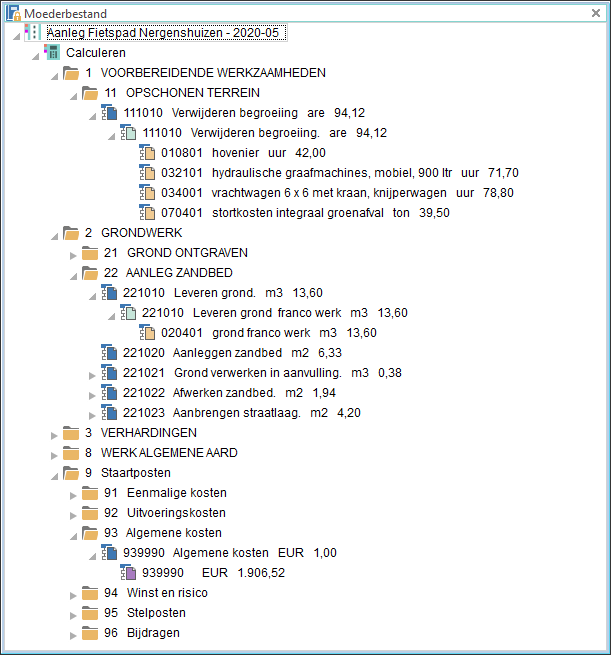Collapse the 2 GRONDWERK chapter
611x655 pixels.
pos(53,234)
